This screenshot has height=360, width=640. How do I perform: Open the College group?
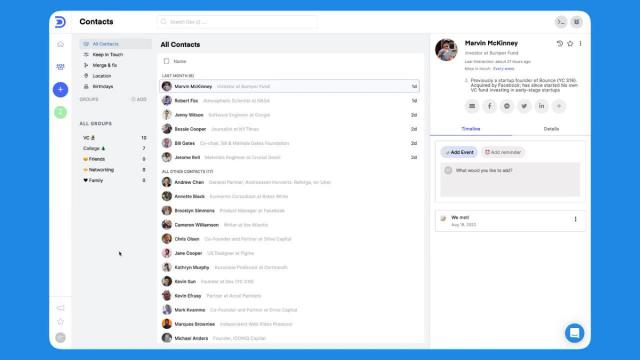pyautogui.click(x=115, y=149)
